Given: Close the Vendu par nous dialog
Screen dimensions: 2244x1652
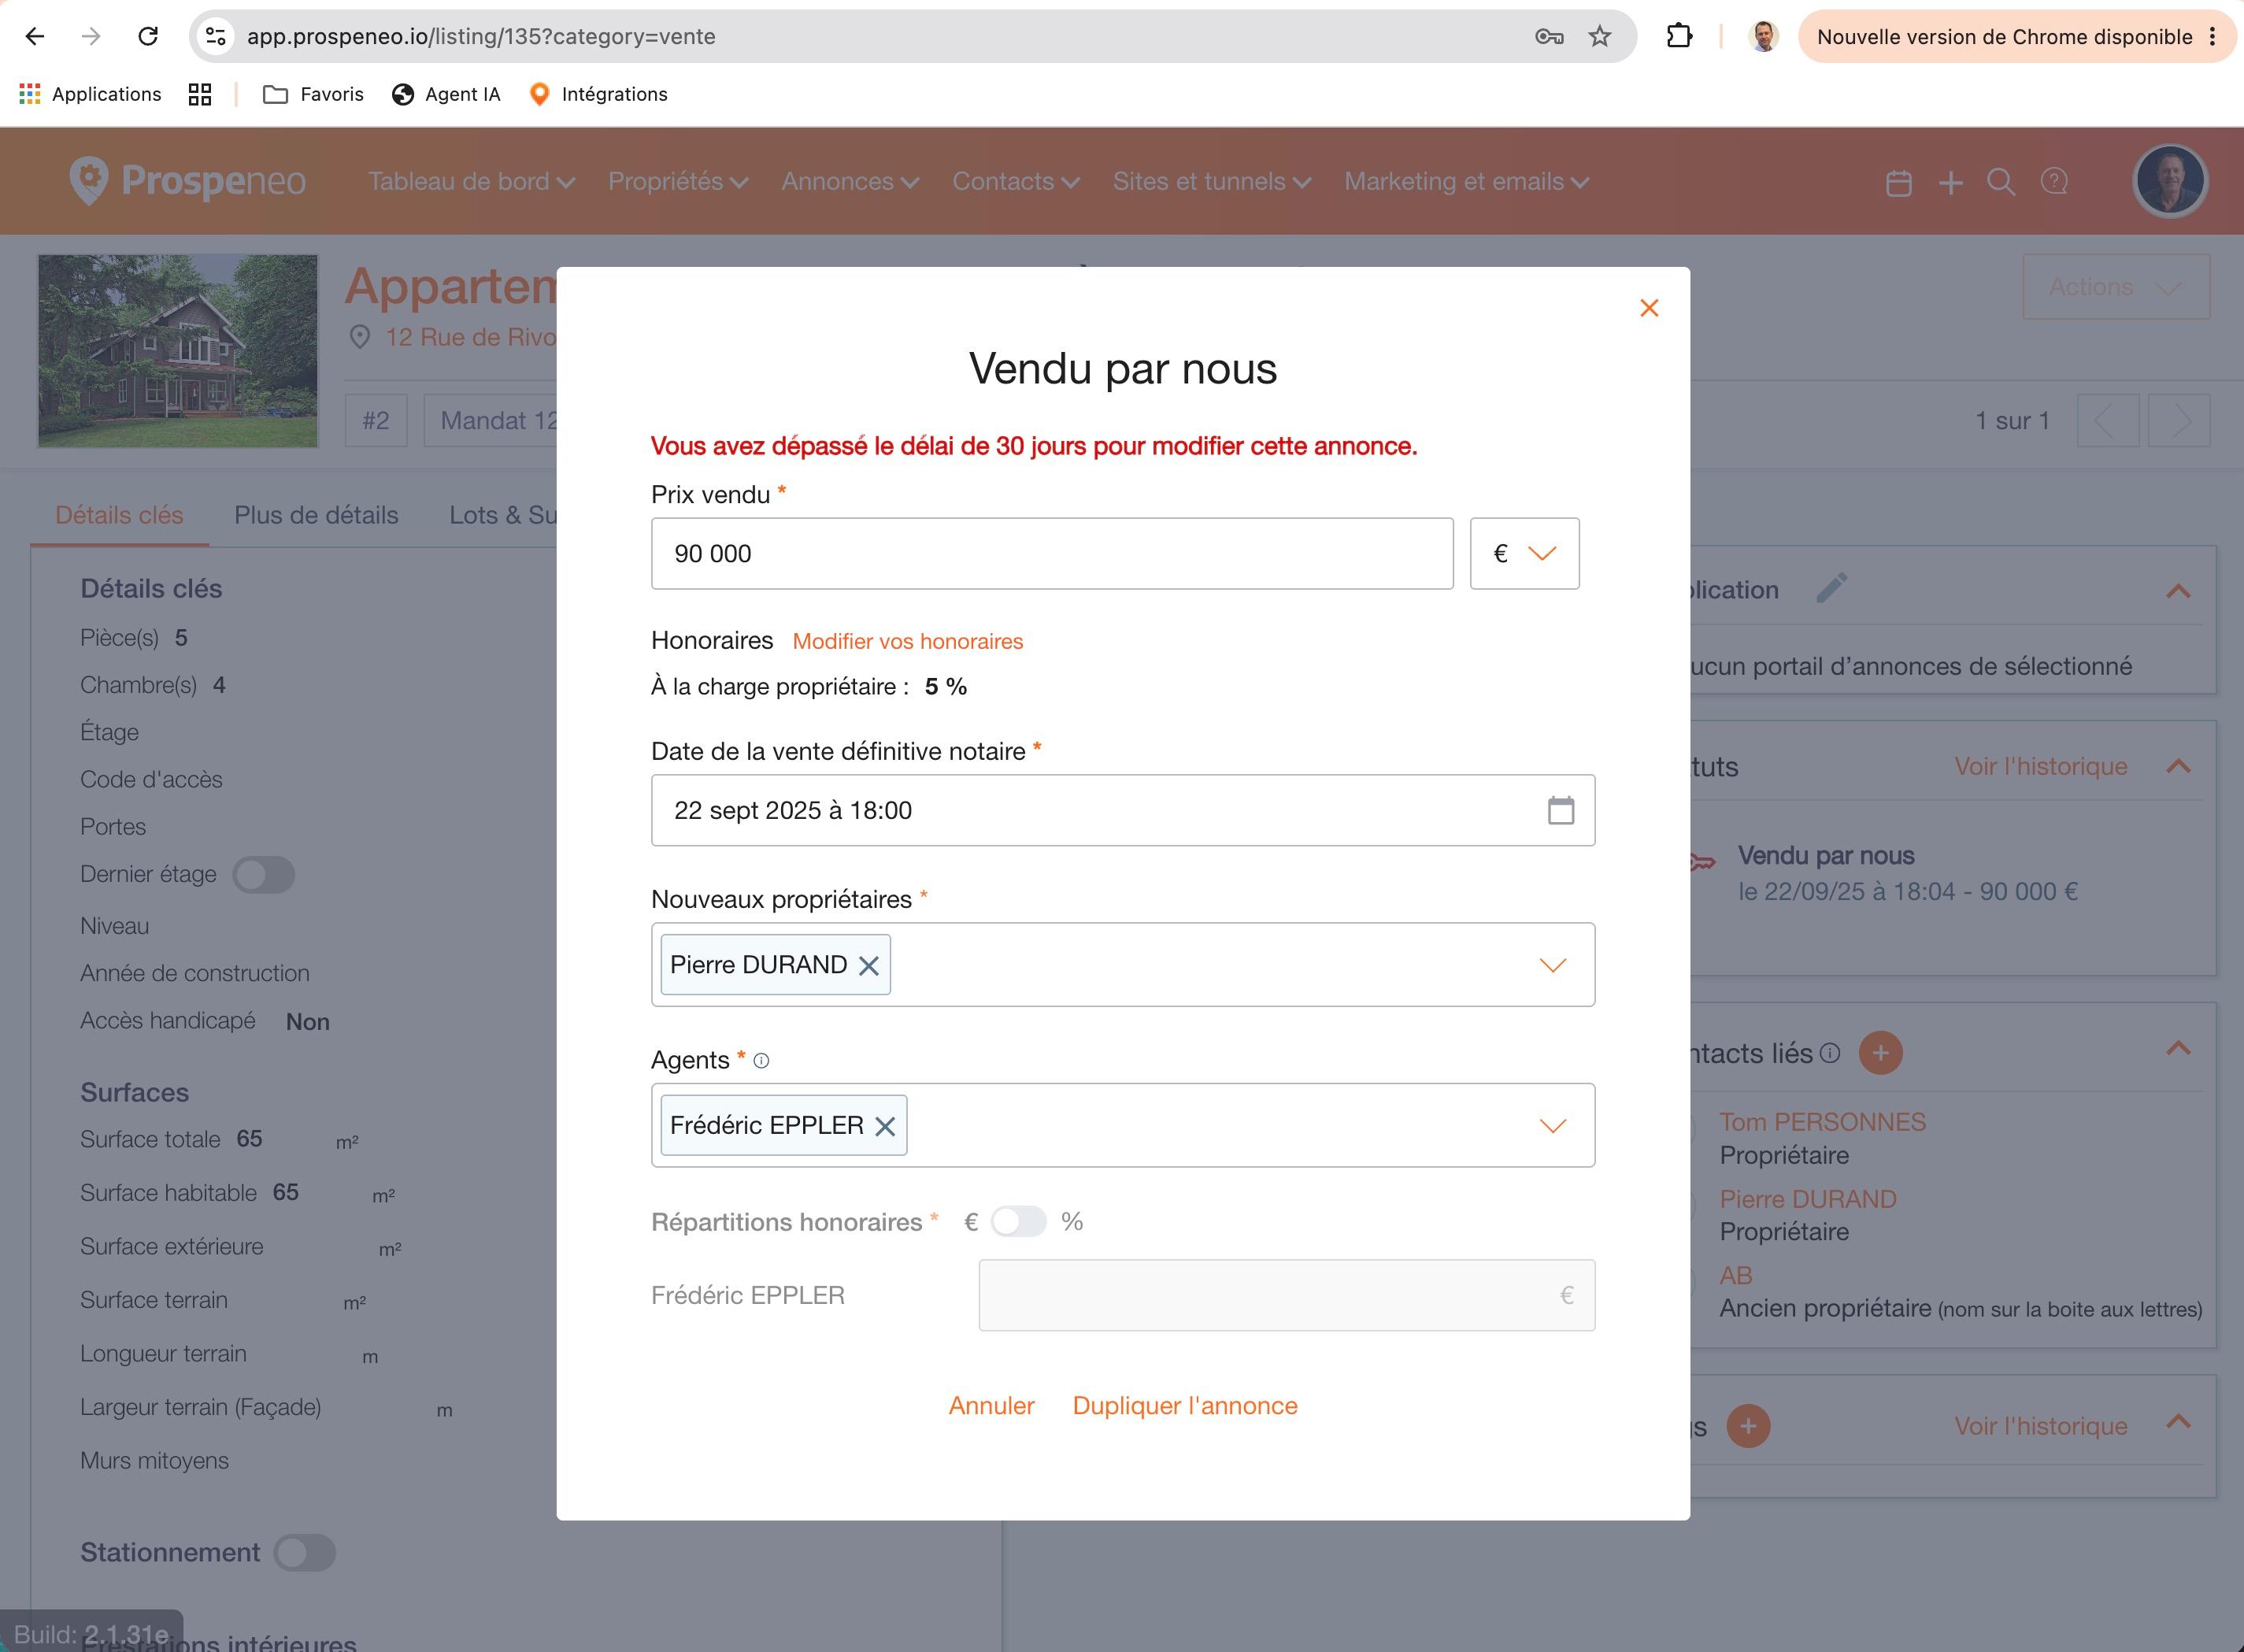Looking at the screenshot, I should click(x=1649, y=308).
